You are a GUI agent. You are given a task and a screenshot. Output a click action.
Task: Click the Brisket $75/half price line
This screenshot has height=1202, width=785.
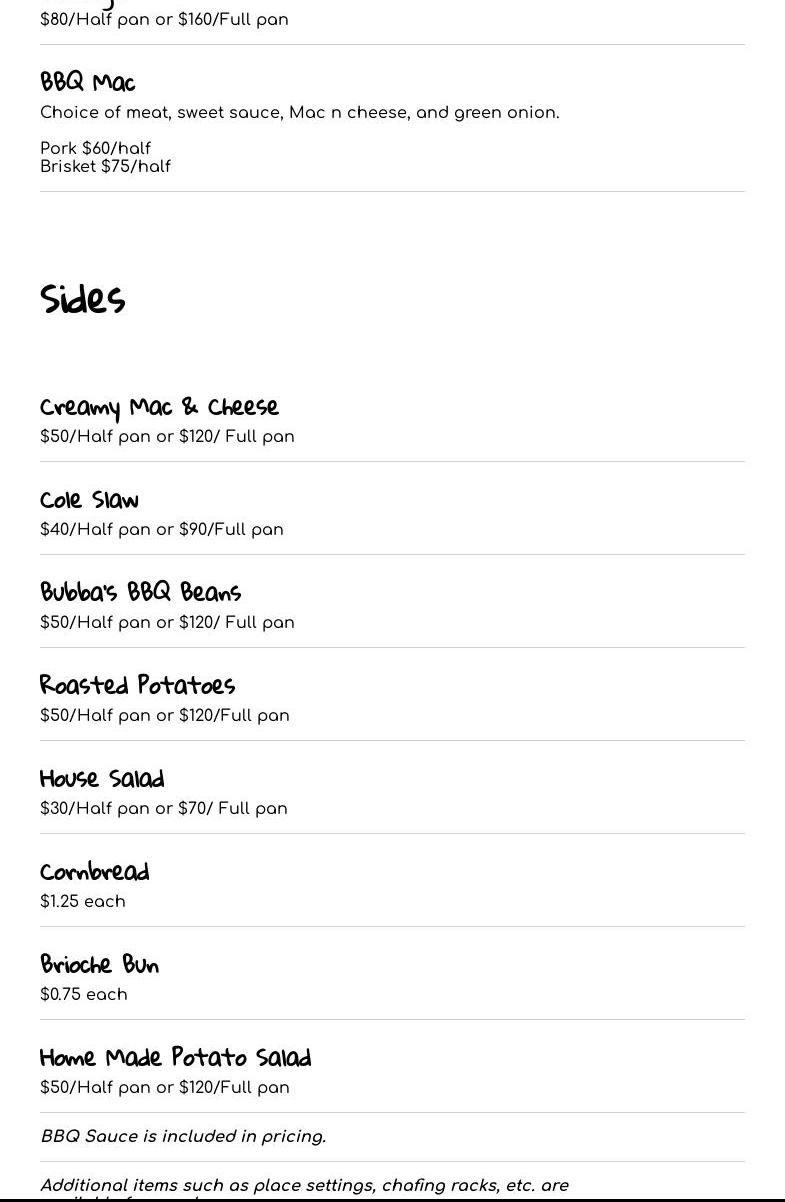tap(106, 166)
